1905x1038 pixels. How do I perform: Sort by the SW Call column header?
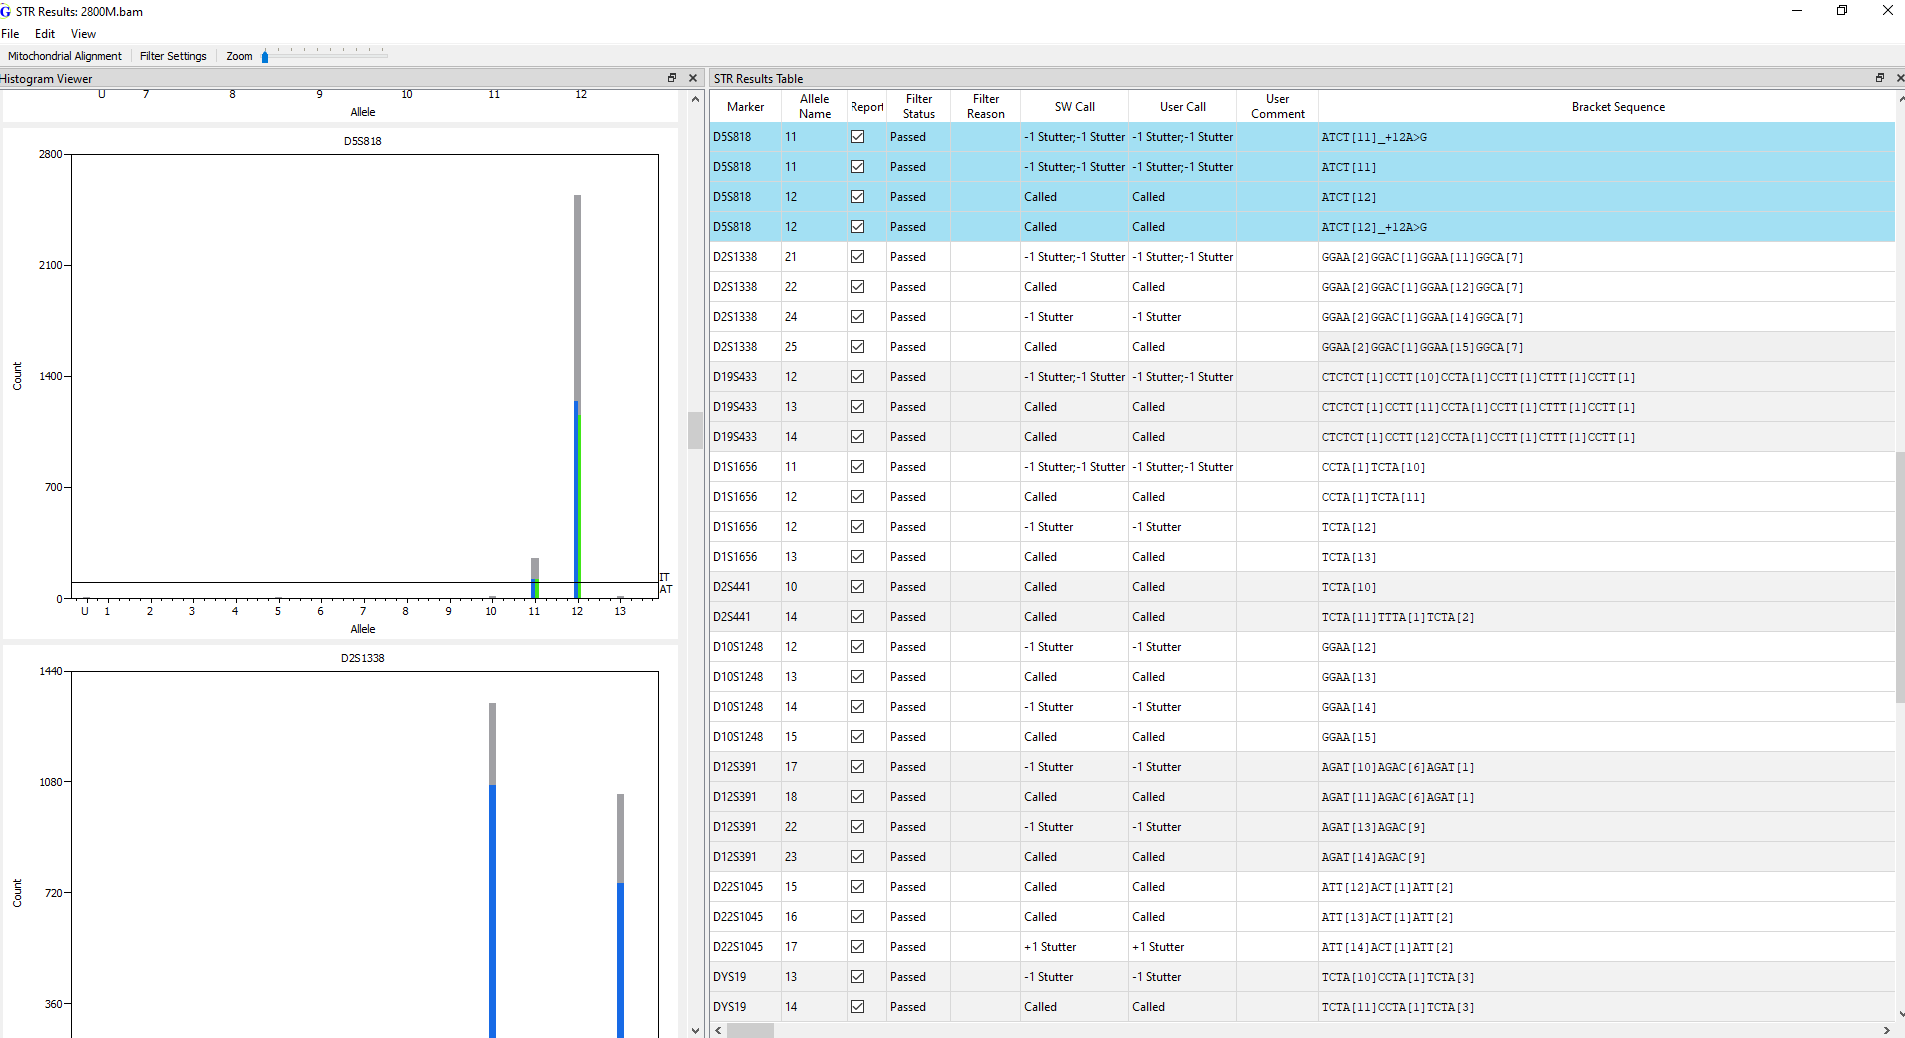pyautogui.click(x=1075, y=107)
